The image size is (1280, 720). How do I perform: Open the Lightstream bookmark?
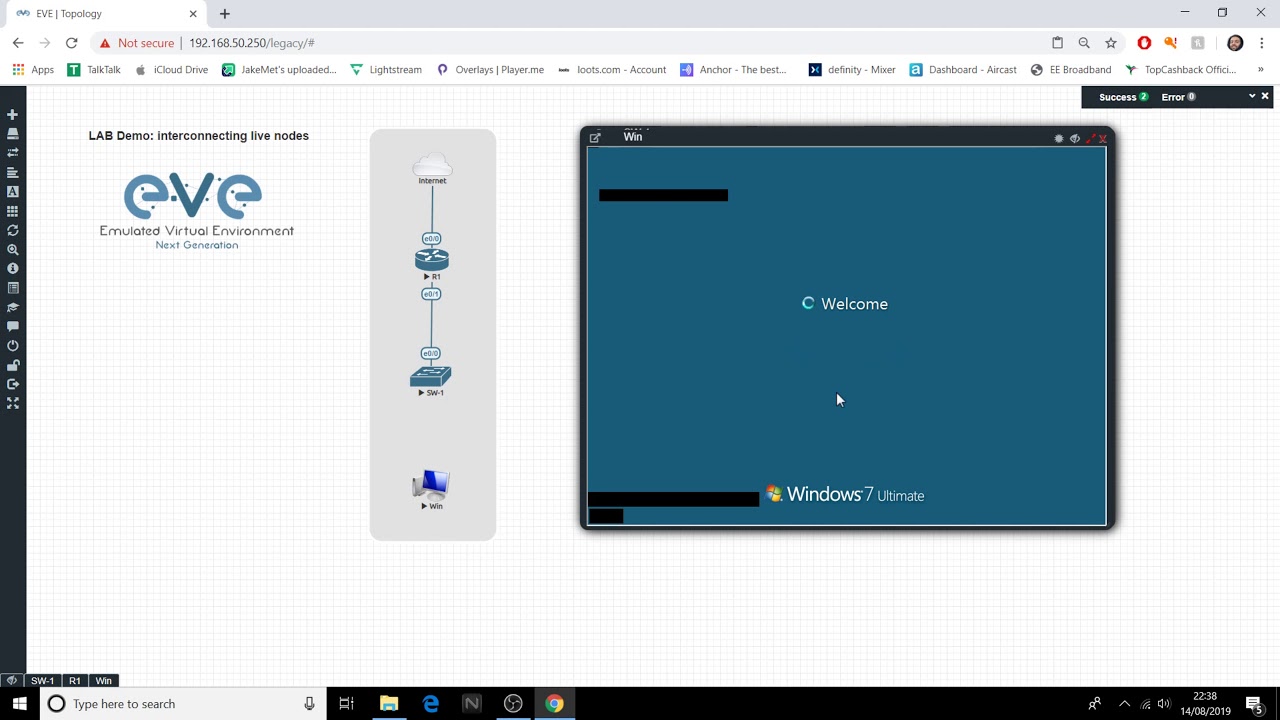coord(386,70)
